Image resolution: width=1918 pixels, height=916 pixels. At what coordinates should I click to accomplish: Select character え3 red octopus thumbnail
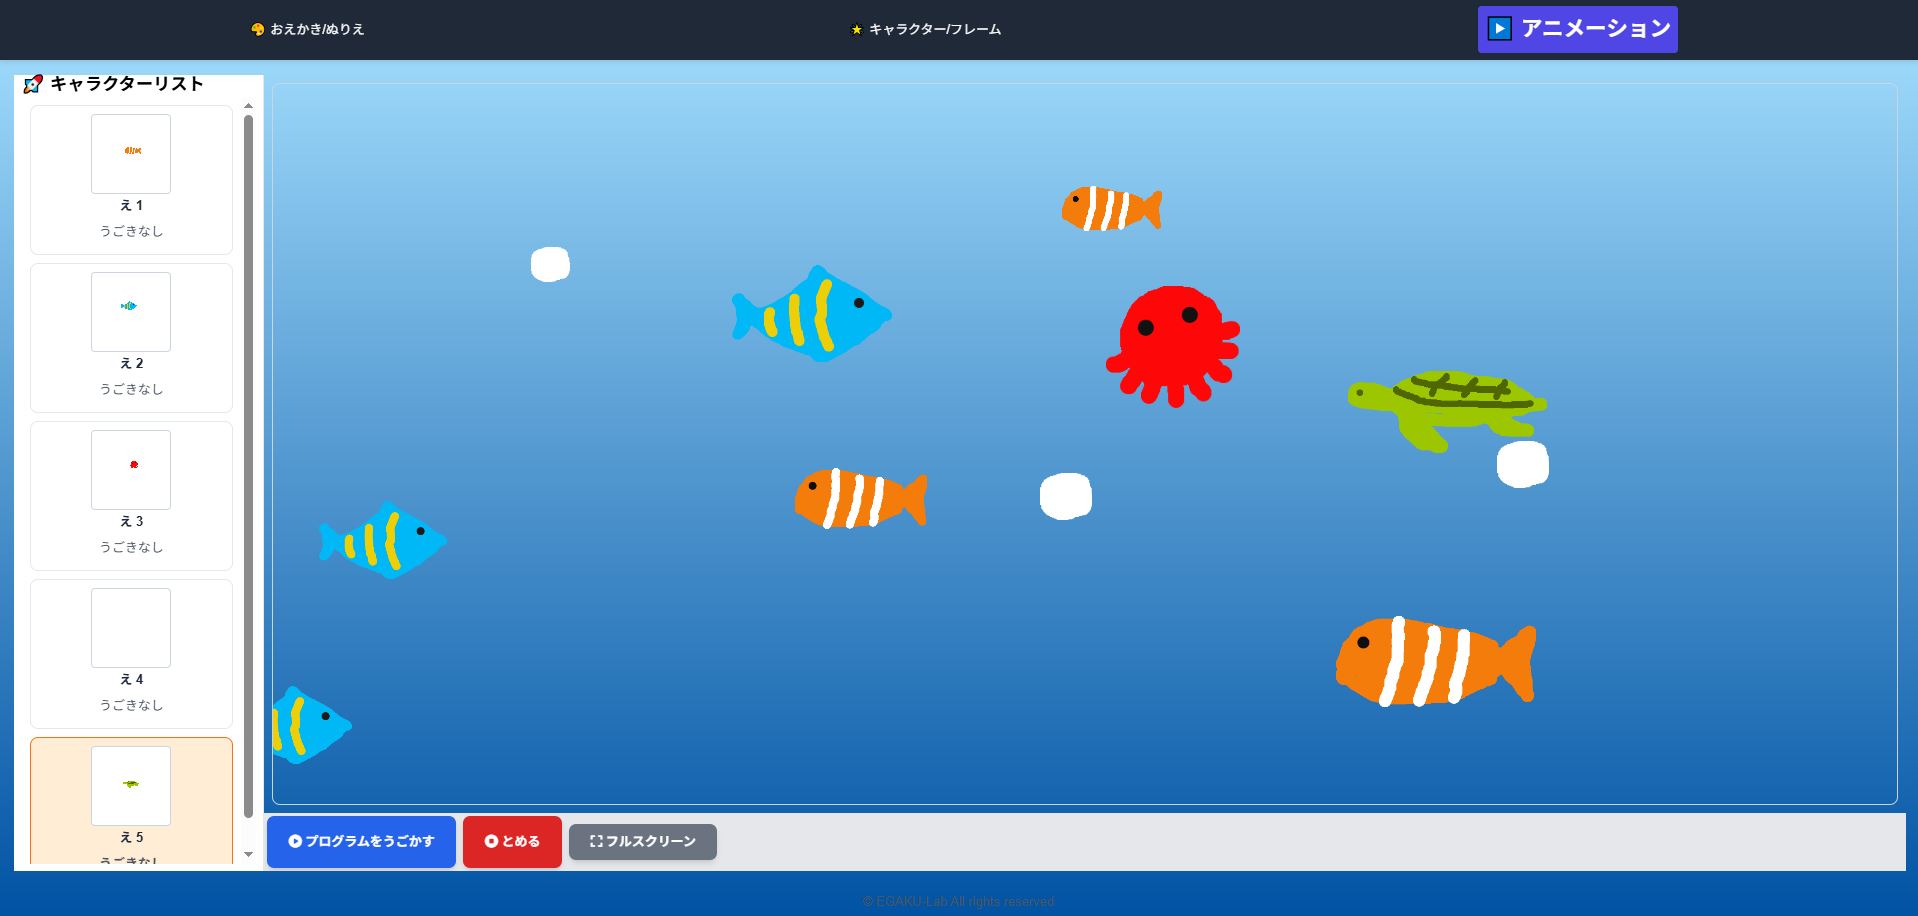(x=131, y=470)
